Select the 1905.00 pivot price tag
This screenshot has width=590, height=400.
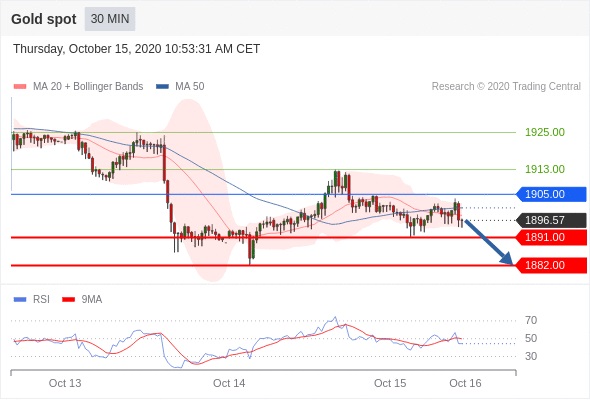pos(551,194)
